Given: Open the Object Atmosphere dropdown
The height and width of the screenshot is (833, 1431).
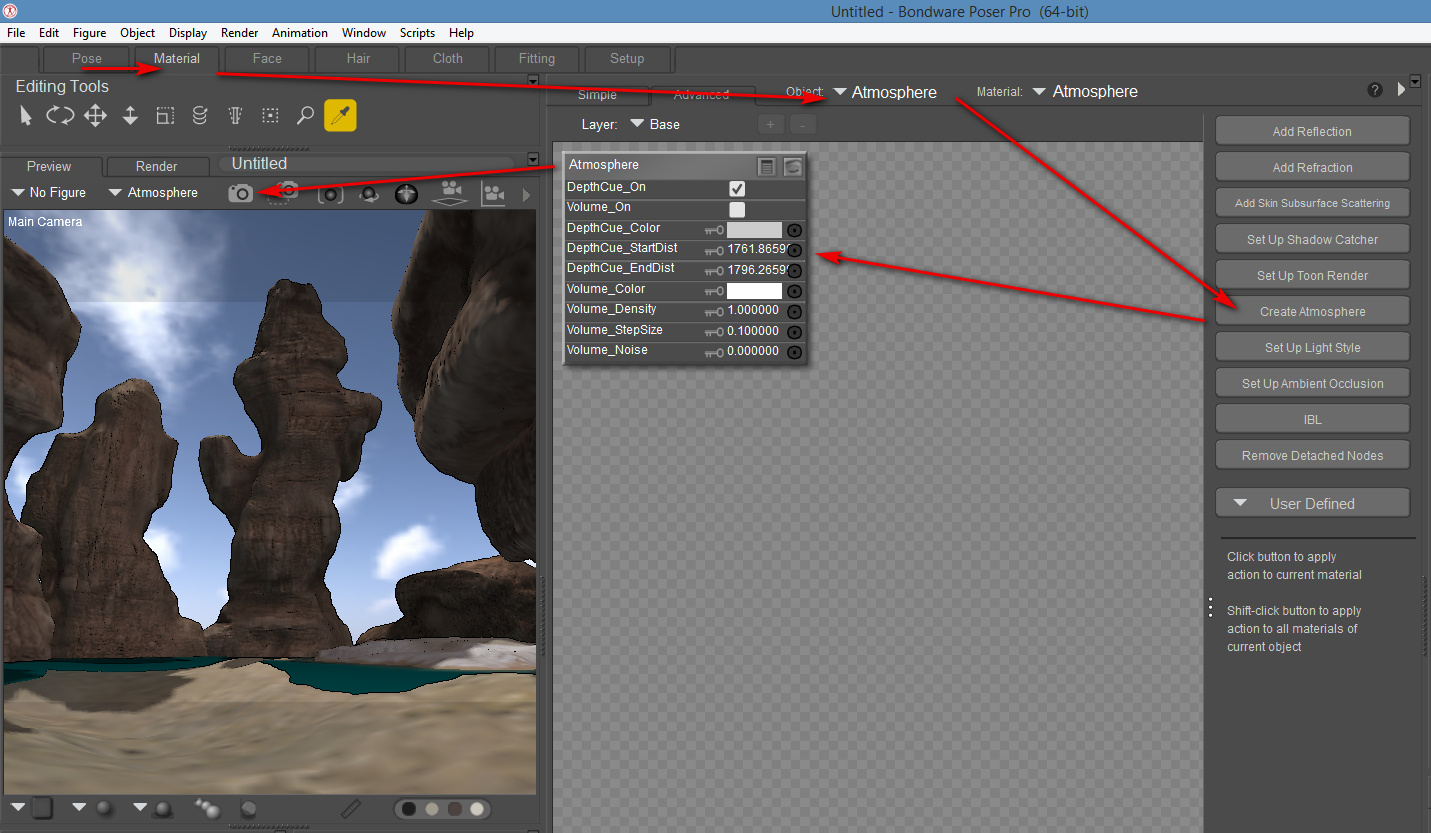Looking at the screenshot, I should pos(884,92).
